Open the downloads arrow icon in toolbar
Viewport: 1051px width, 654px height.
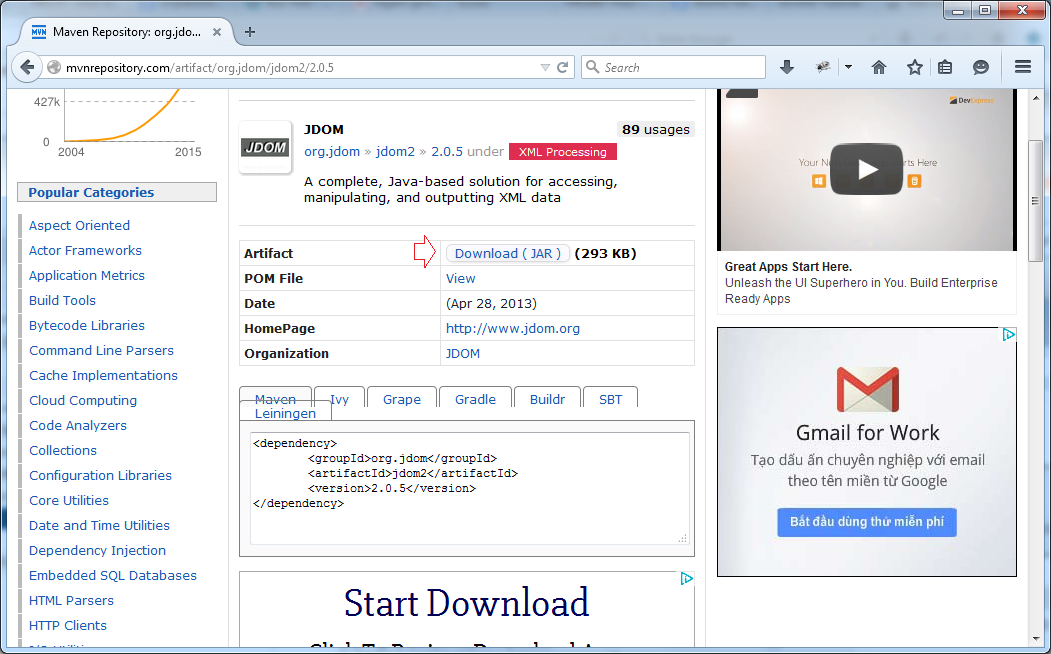pyautogui.click(x=787, y=67)
